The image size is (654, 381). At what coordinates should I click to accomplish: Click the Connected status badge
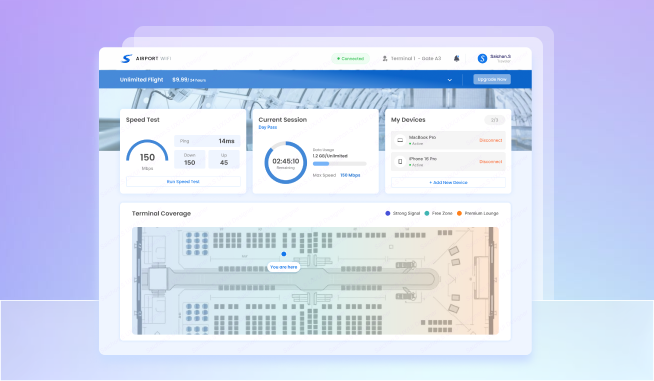click(350, 58)
